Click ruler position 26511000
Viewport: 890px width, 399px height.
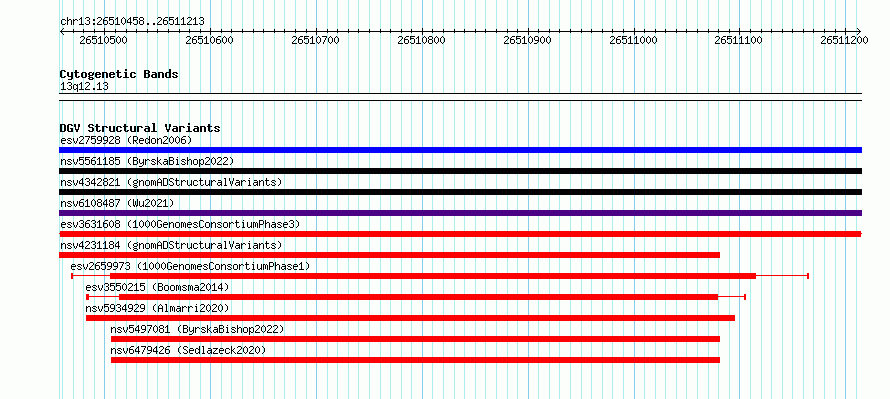[633, 40]
